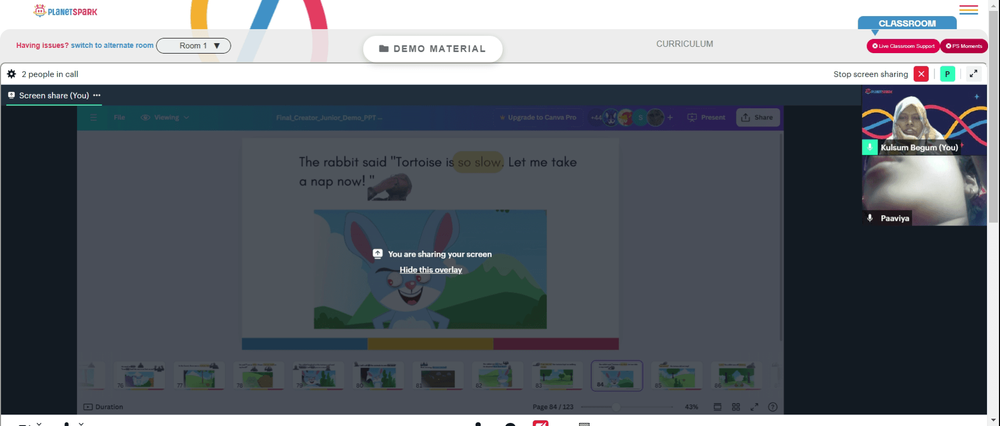
Task: Click the S collaborator avatar
Action: (640, 117)
